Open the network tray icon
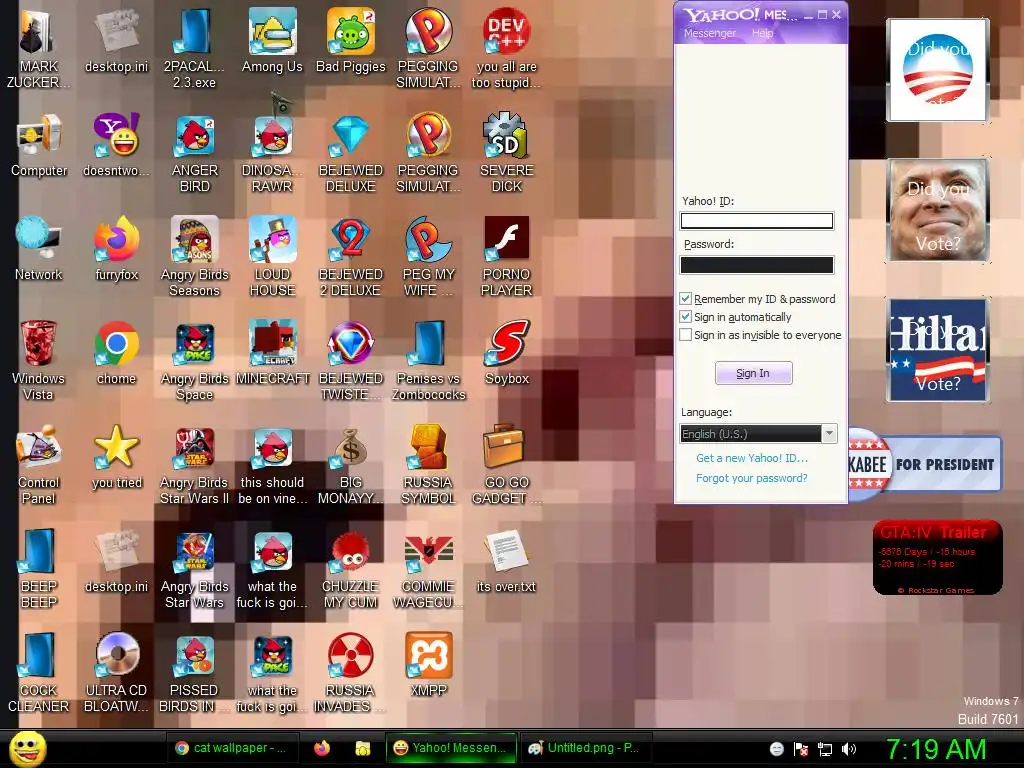The height and width of the screenshot is (768, 1024). (825, 749)
